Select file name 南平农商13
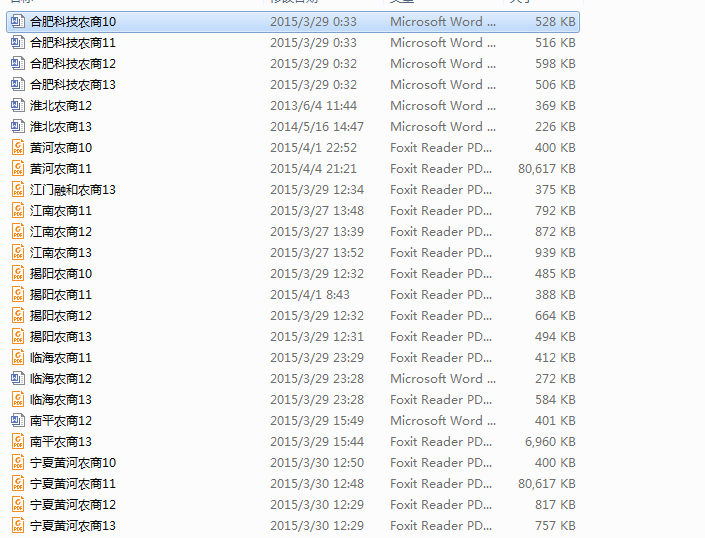 61,442
